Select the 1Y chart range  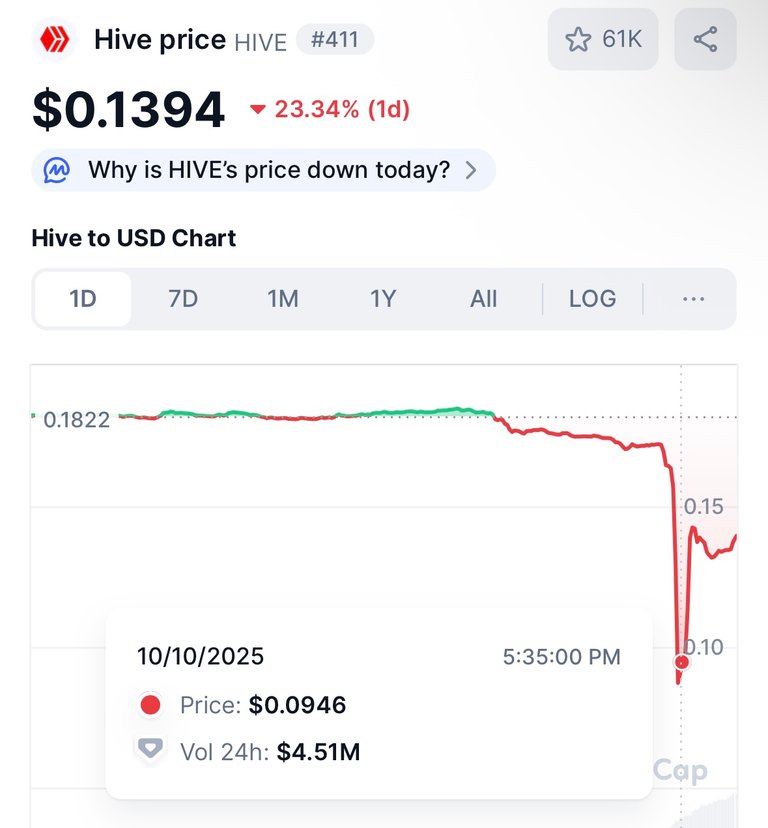[383, 299]
